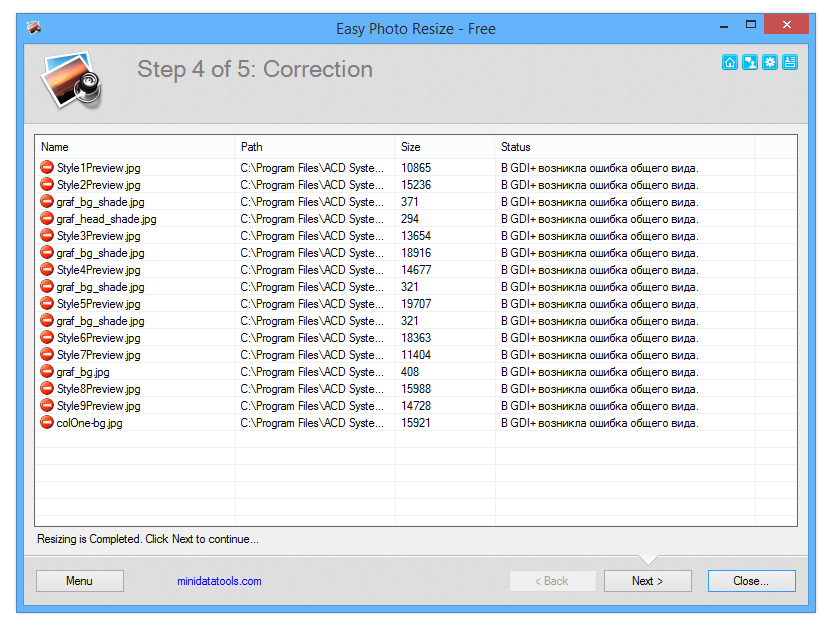This screenshot has height=625, width=838.
Task: Click the error icon beside Style2Preview.jpg
Action: [47, 184]
